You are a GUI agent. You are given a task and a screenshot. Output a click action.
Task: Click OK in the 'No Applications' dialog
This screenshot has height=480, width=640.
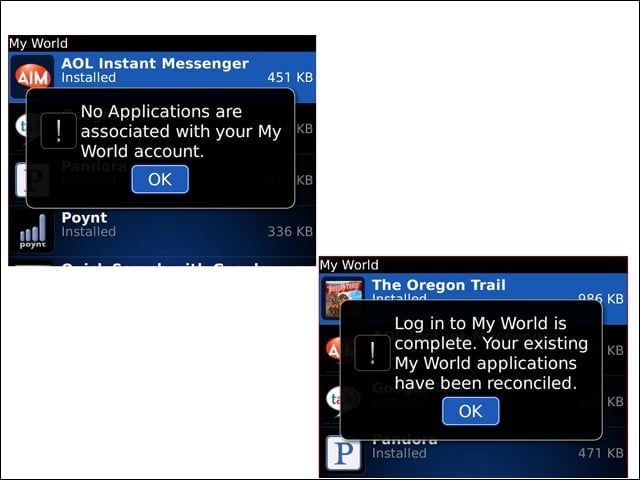pyautogui.click(x=160, y=179)
